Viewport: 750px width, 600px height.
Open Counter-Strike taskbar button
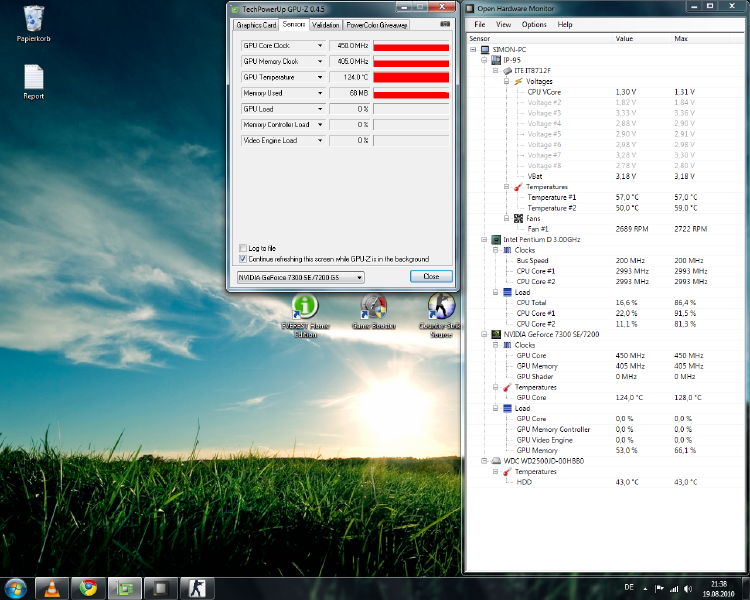(x=197, y=589)
